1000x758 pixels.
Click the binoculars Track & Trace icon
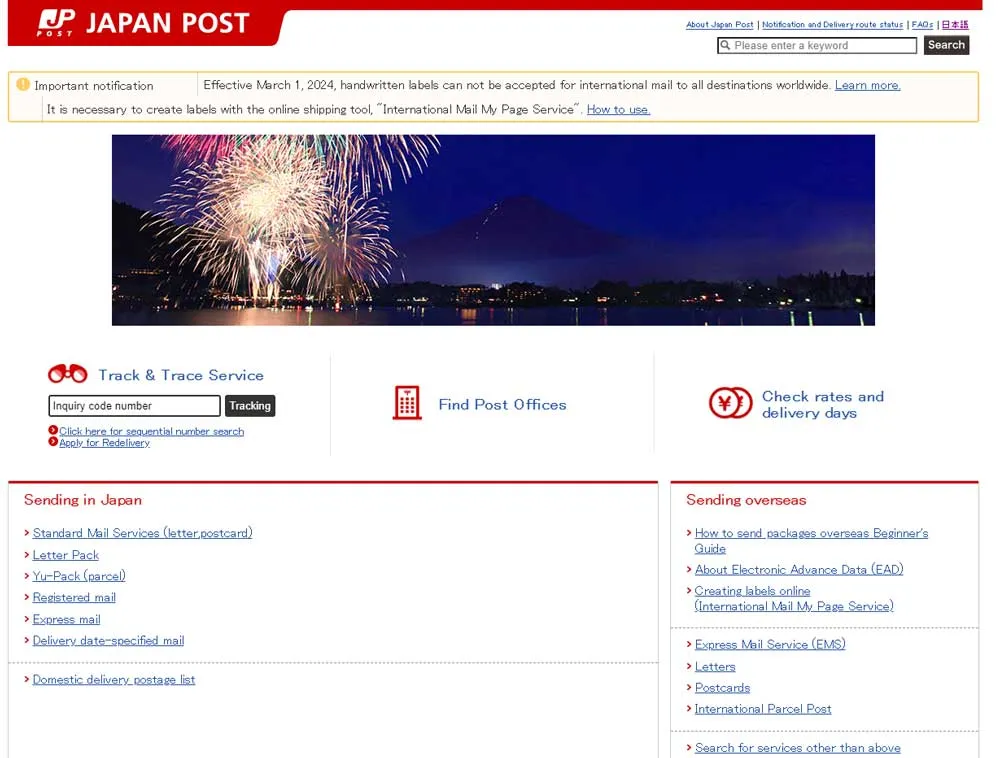tap(68, 374)
